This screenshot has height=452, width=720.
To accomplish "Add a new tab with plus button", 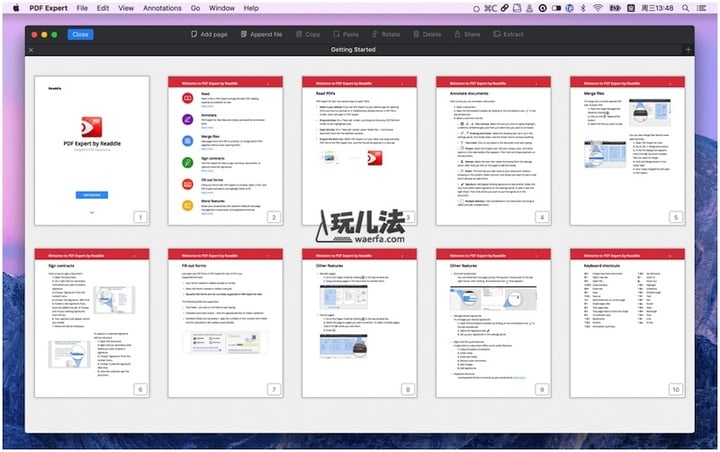I will [x=688, y=49].
